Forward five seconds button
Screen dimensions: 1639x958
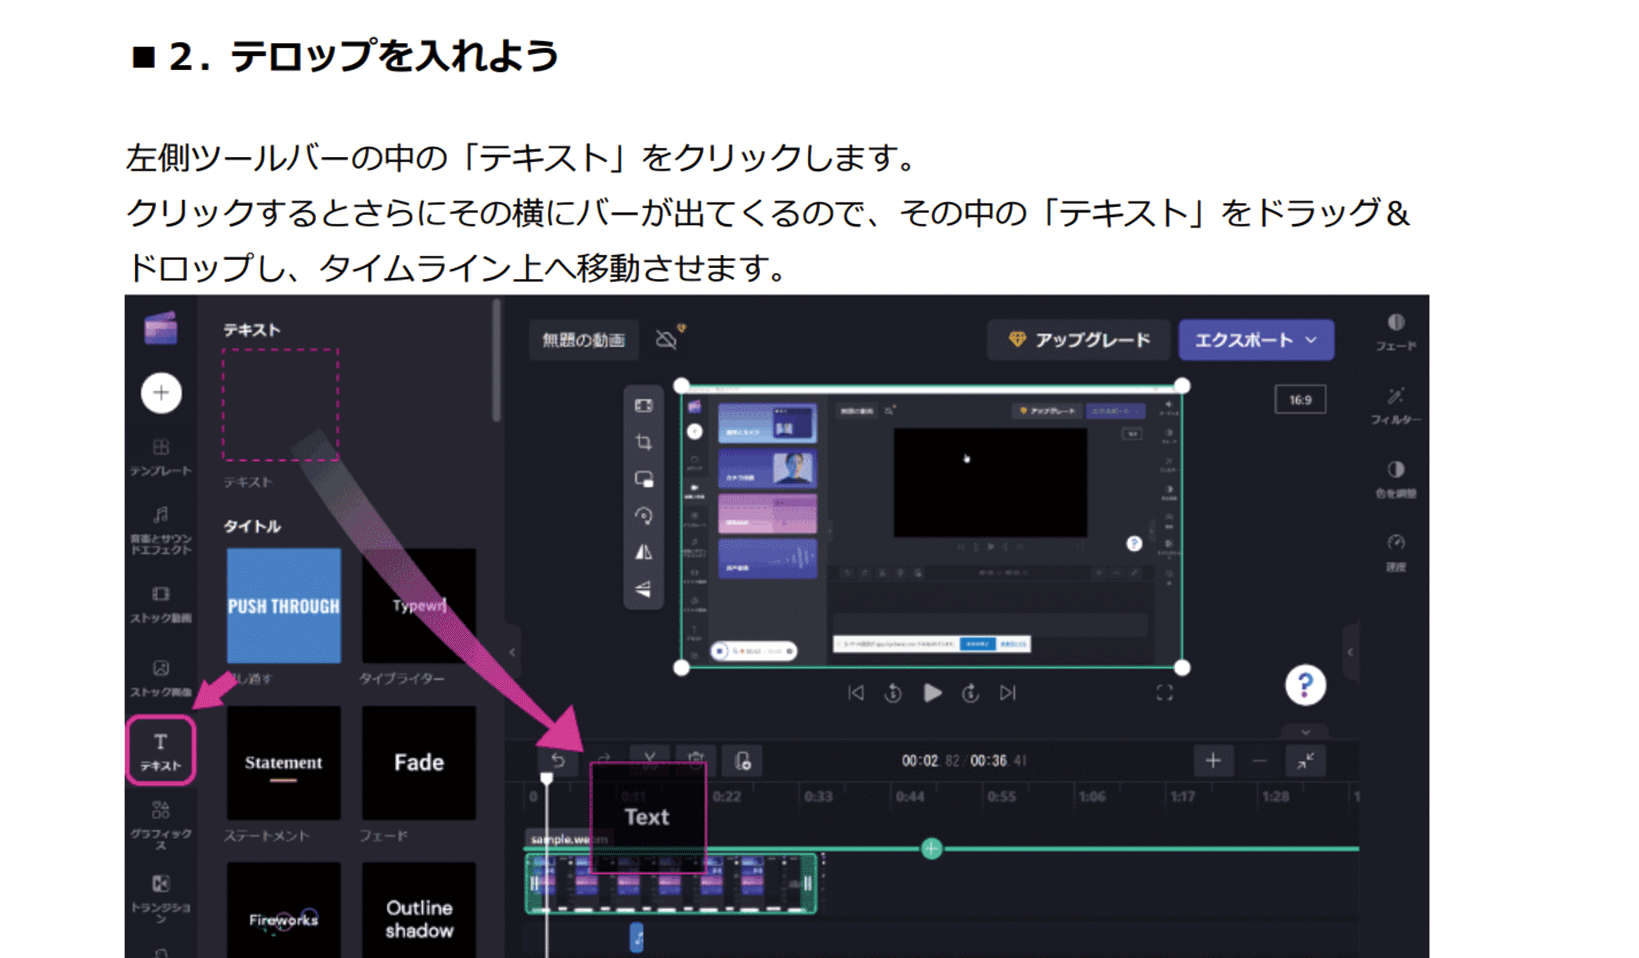point(970,693)
